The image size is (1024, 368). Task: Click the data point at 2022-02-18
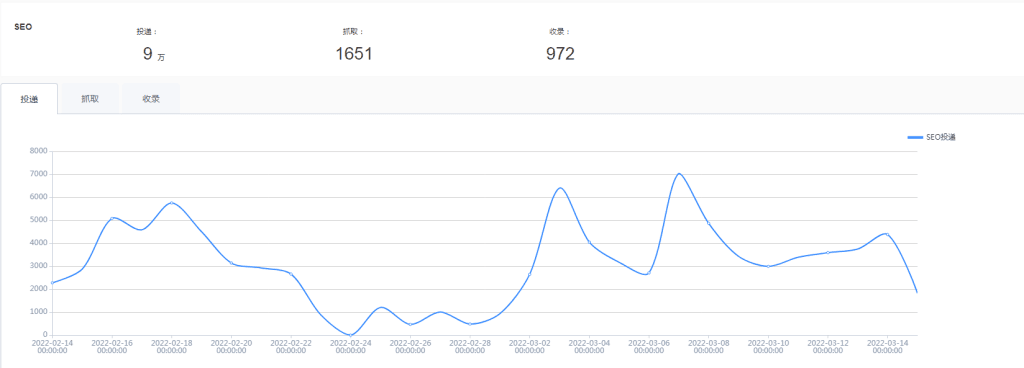[172, 203]
